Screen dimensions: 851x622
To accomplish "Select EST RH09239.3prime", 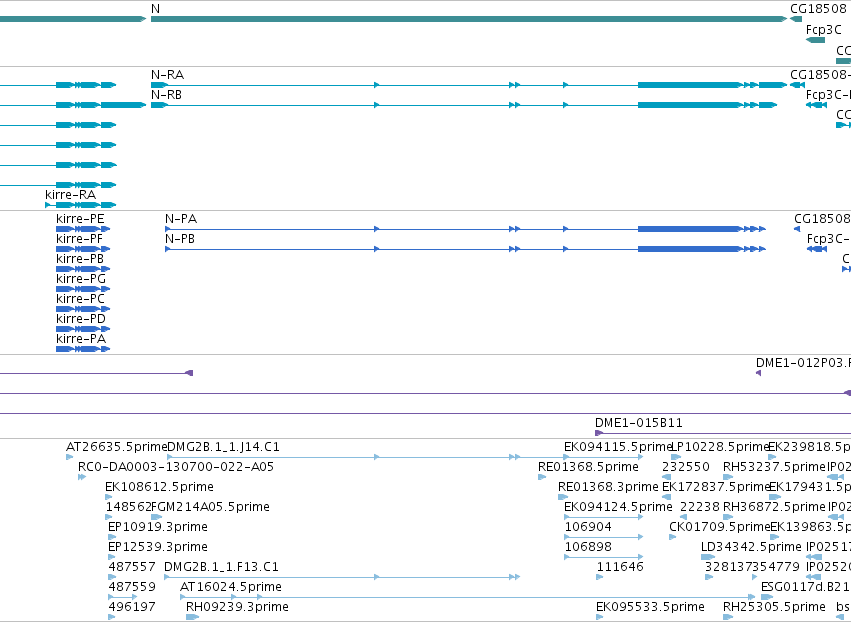I will [237, 607].
